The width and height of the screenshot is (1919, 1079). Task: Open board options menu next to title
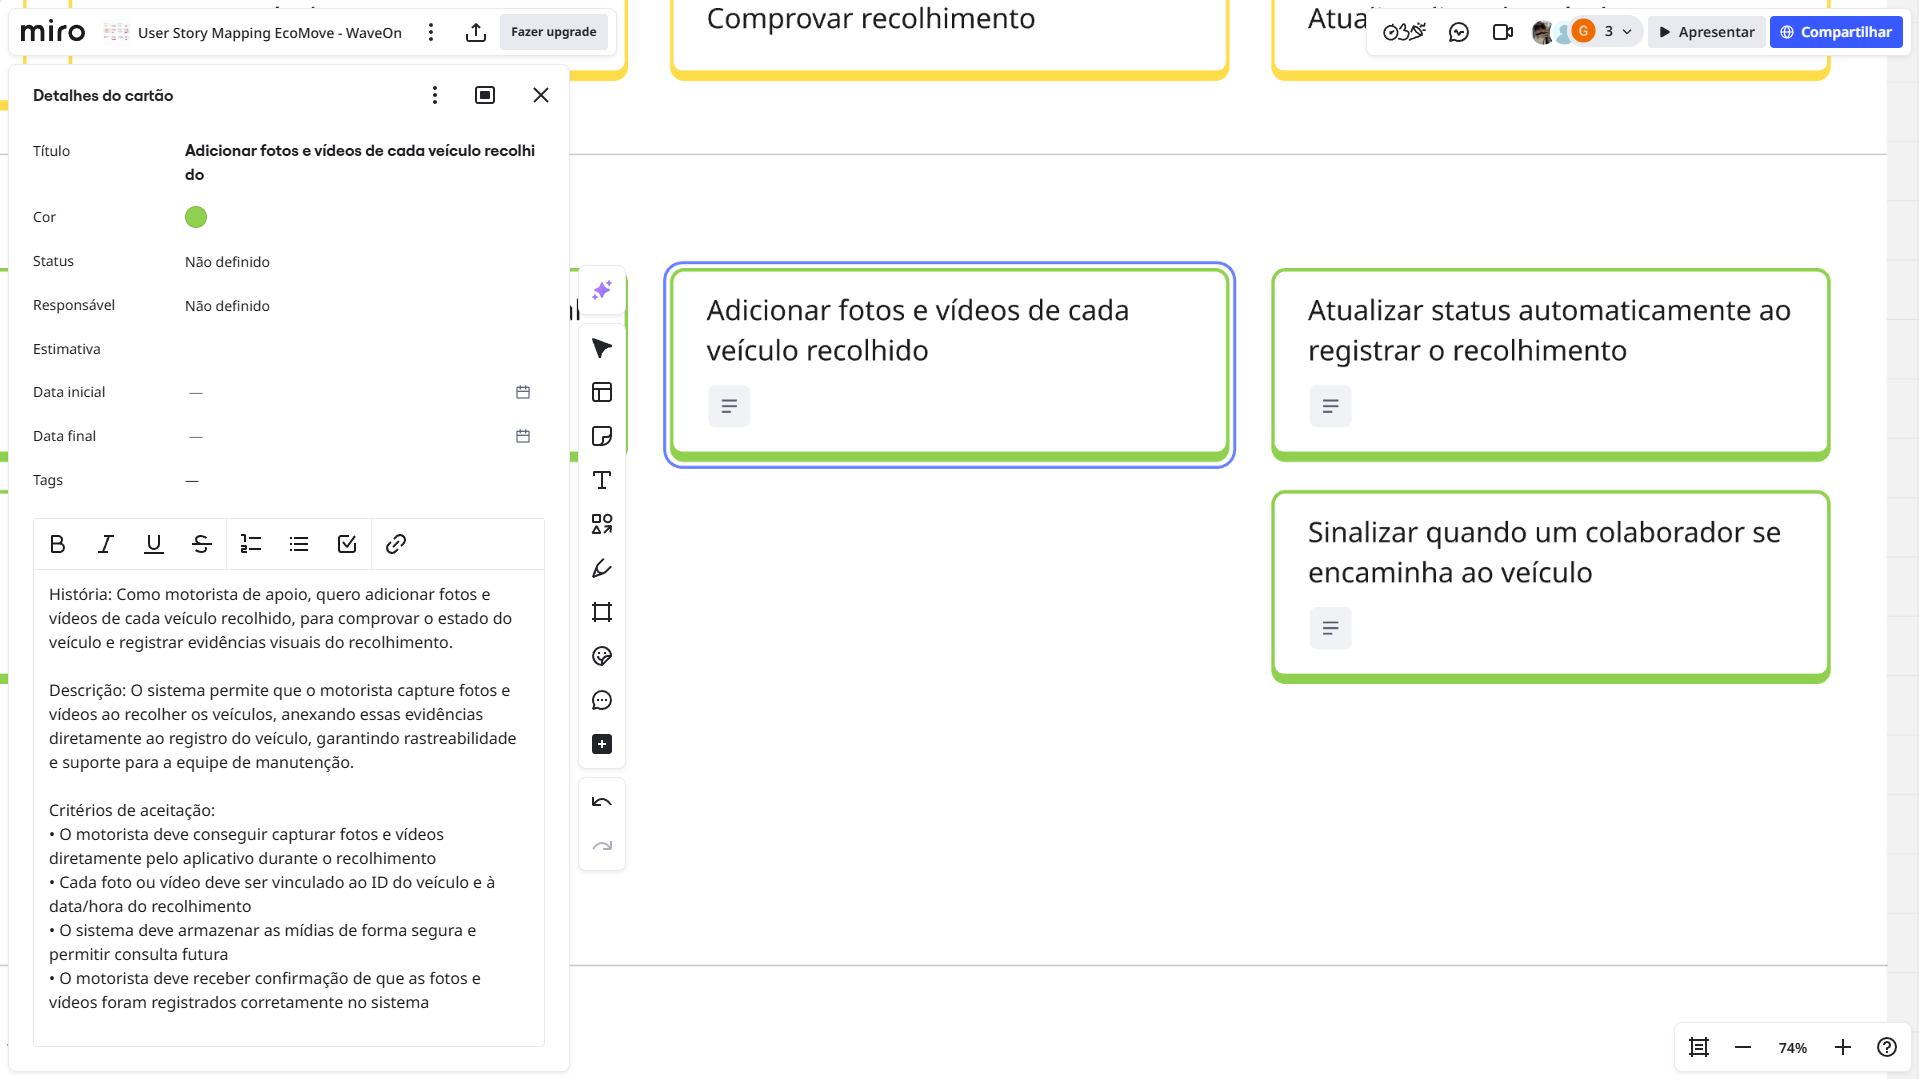point(431,32)
